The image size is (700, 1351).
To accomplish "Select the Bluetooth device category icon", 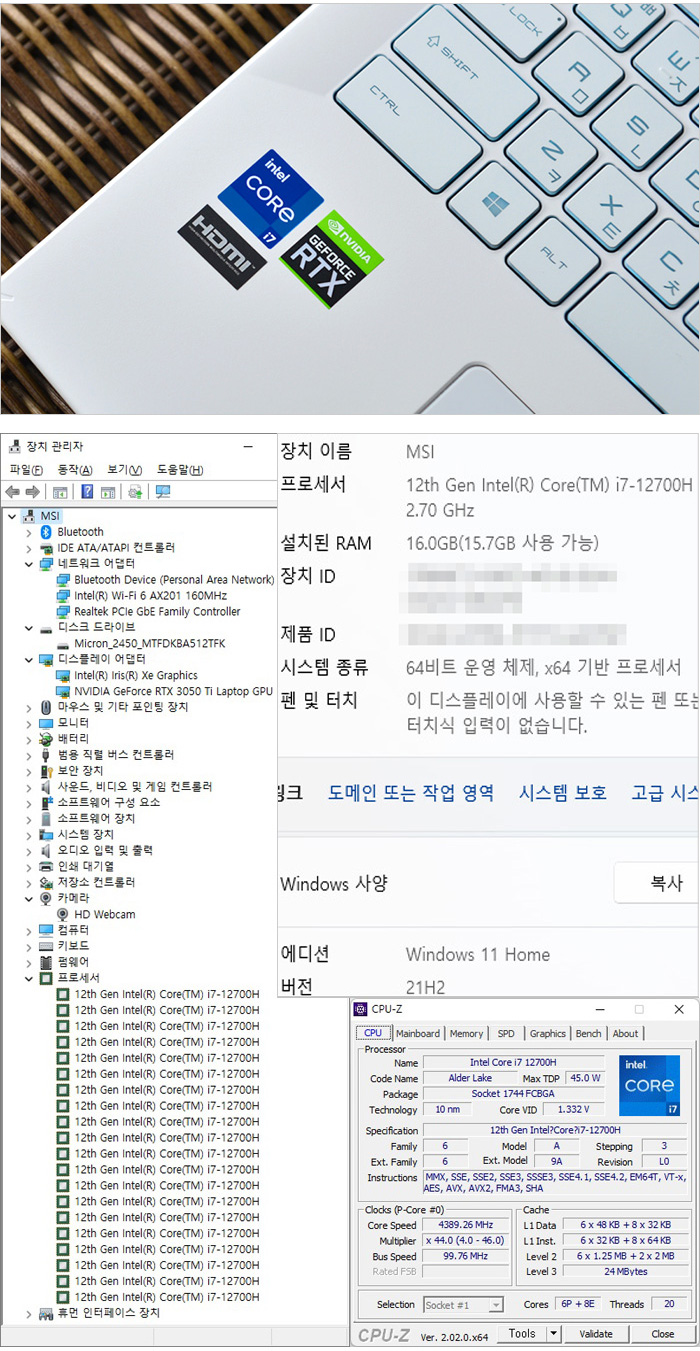I will click(x=46, y=532).
